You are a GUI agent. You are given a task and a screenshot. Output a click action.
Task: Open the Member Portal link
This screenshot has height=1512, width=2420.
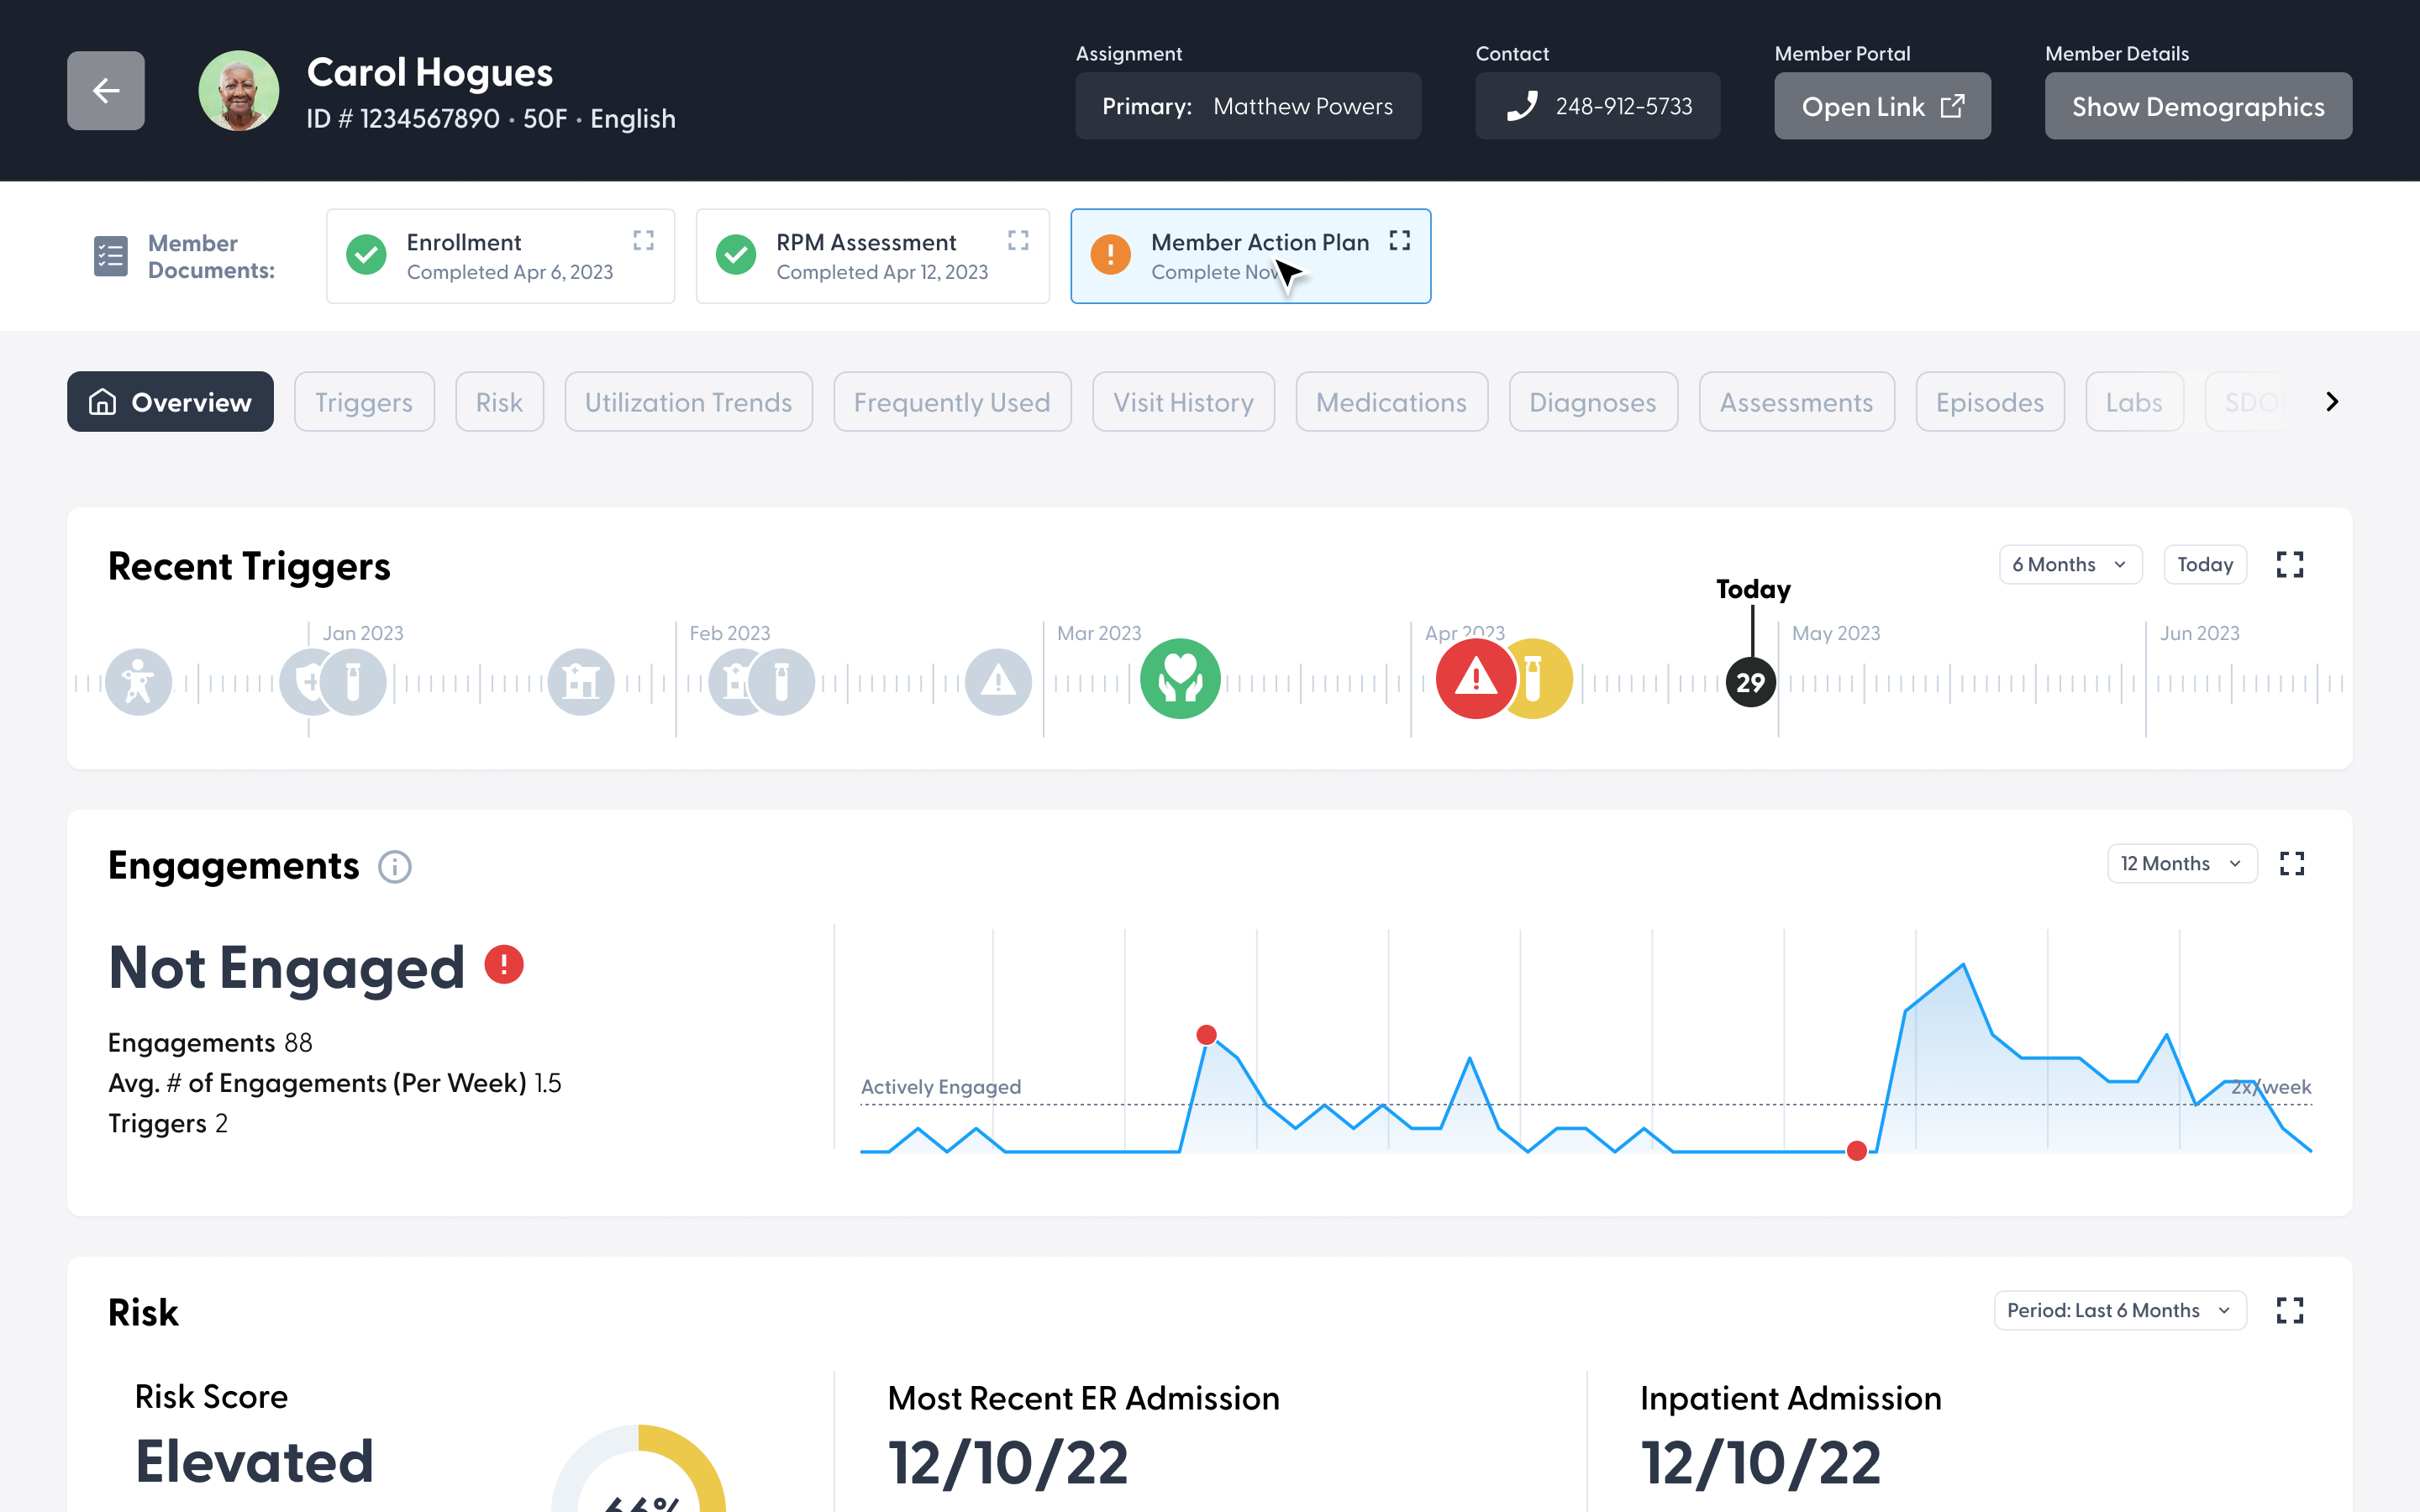tap(1881, 106)
